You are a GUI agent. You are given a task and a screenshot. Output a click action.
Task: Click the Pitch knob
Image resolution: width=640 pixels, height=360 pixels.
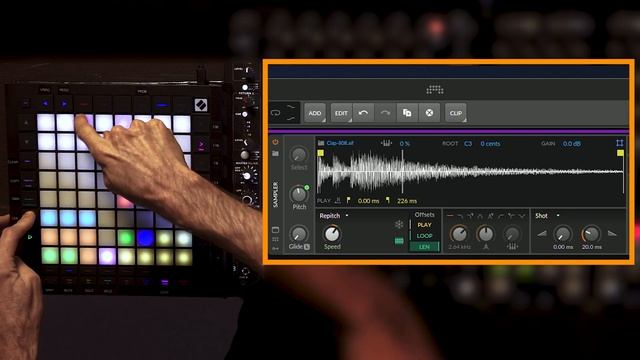coord(299,194)
